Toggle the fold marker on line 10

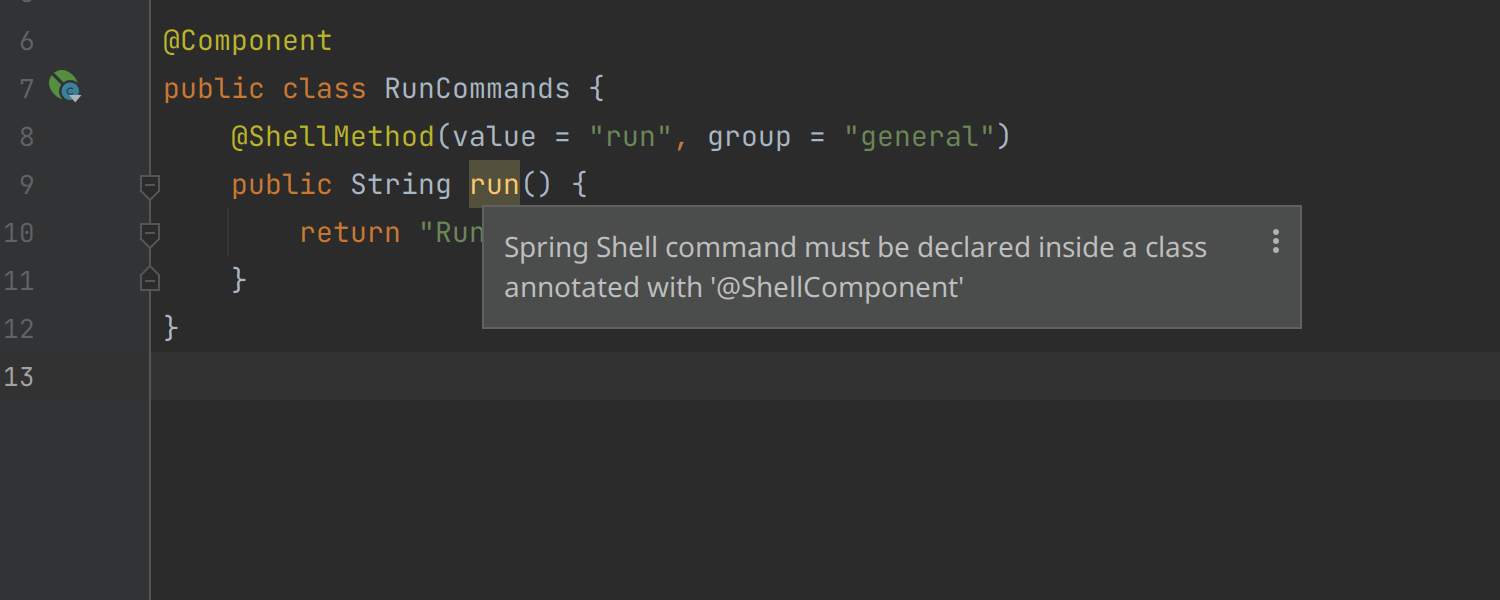click(150, 234)
